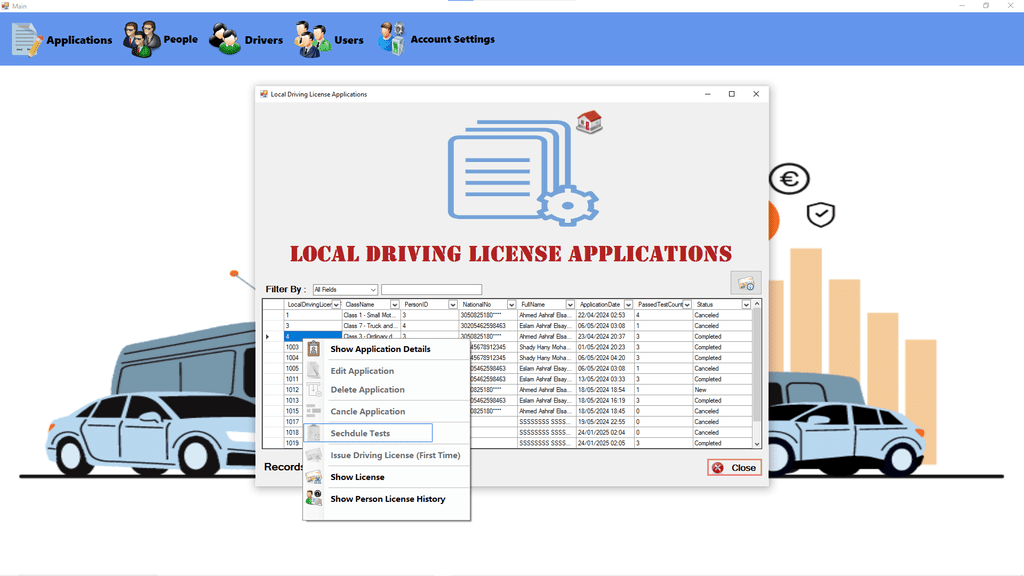Click the filter text input box

tap(431, 290)
